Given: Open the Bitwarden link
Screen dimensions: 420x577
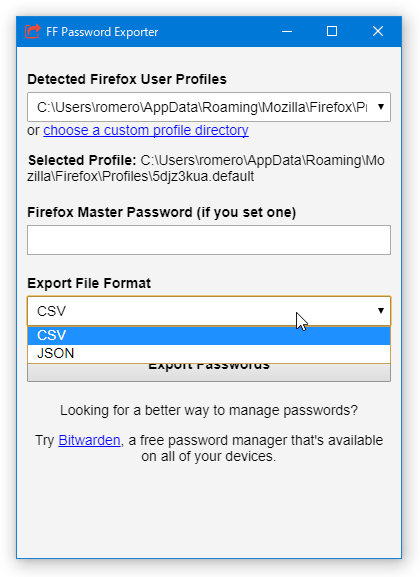Looking at the screenshot, I should pyautogui.click(x=89, y=440).
